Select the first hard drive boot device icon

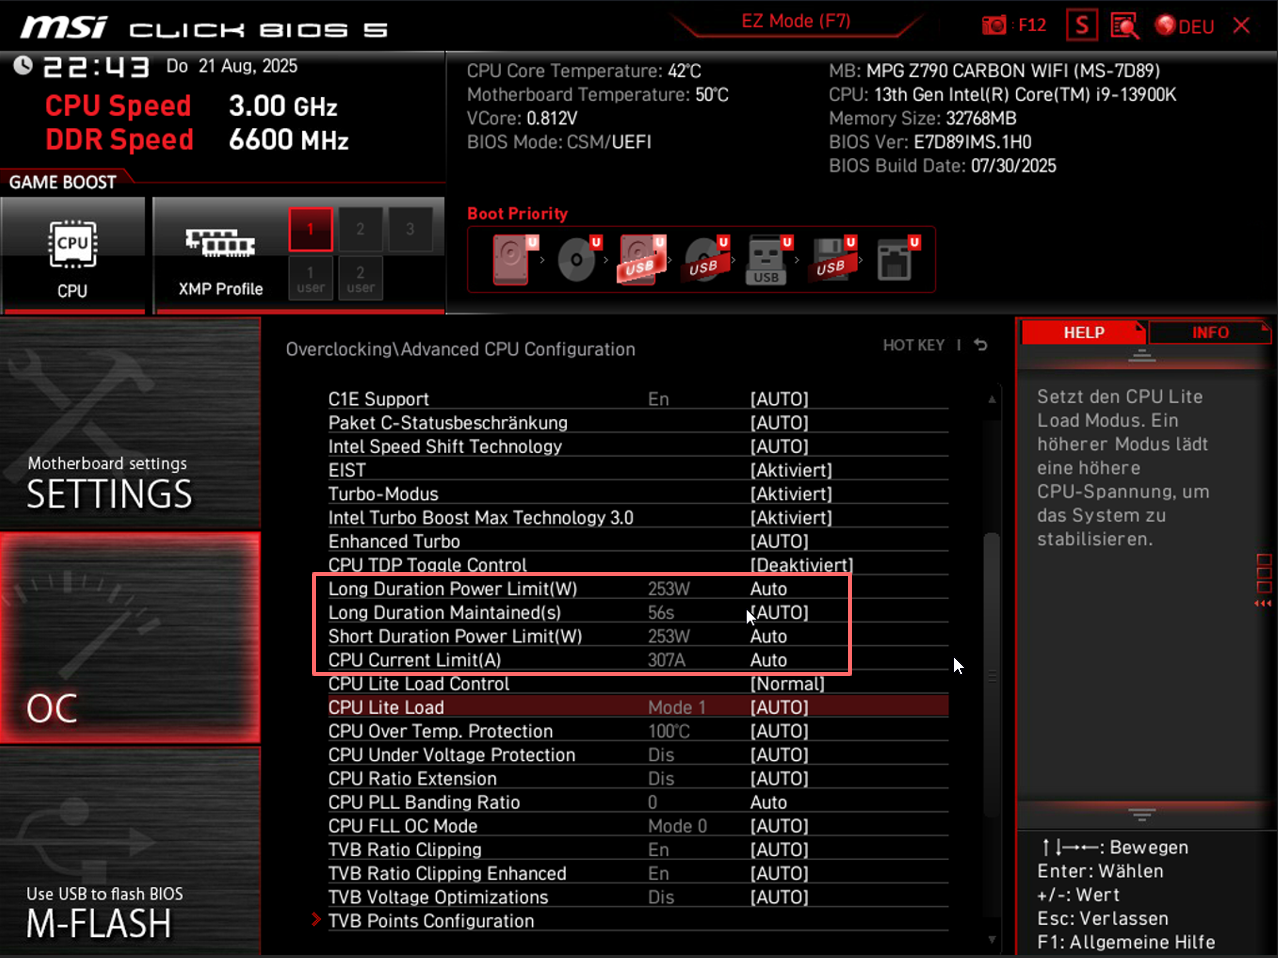(514, 260)
